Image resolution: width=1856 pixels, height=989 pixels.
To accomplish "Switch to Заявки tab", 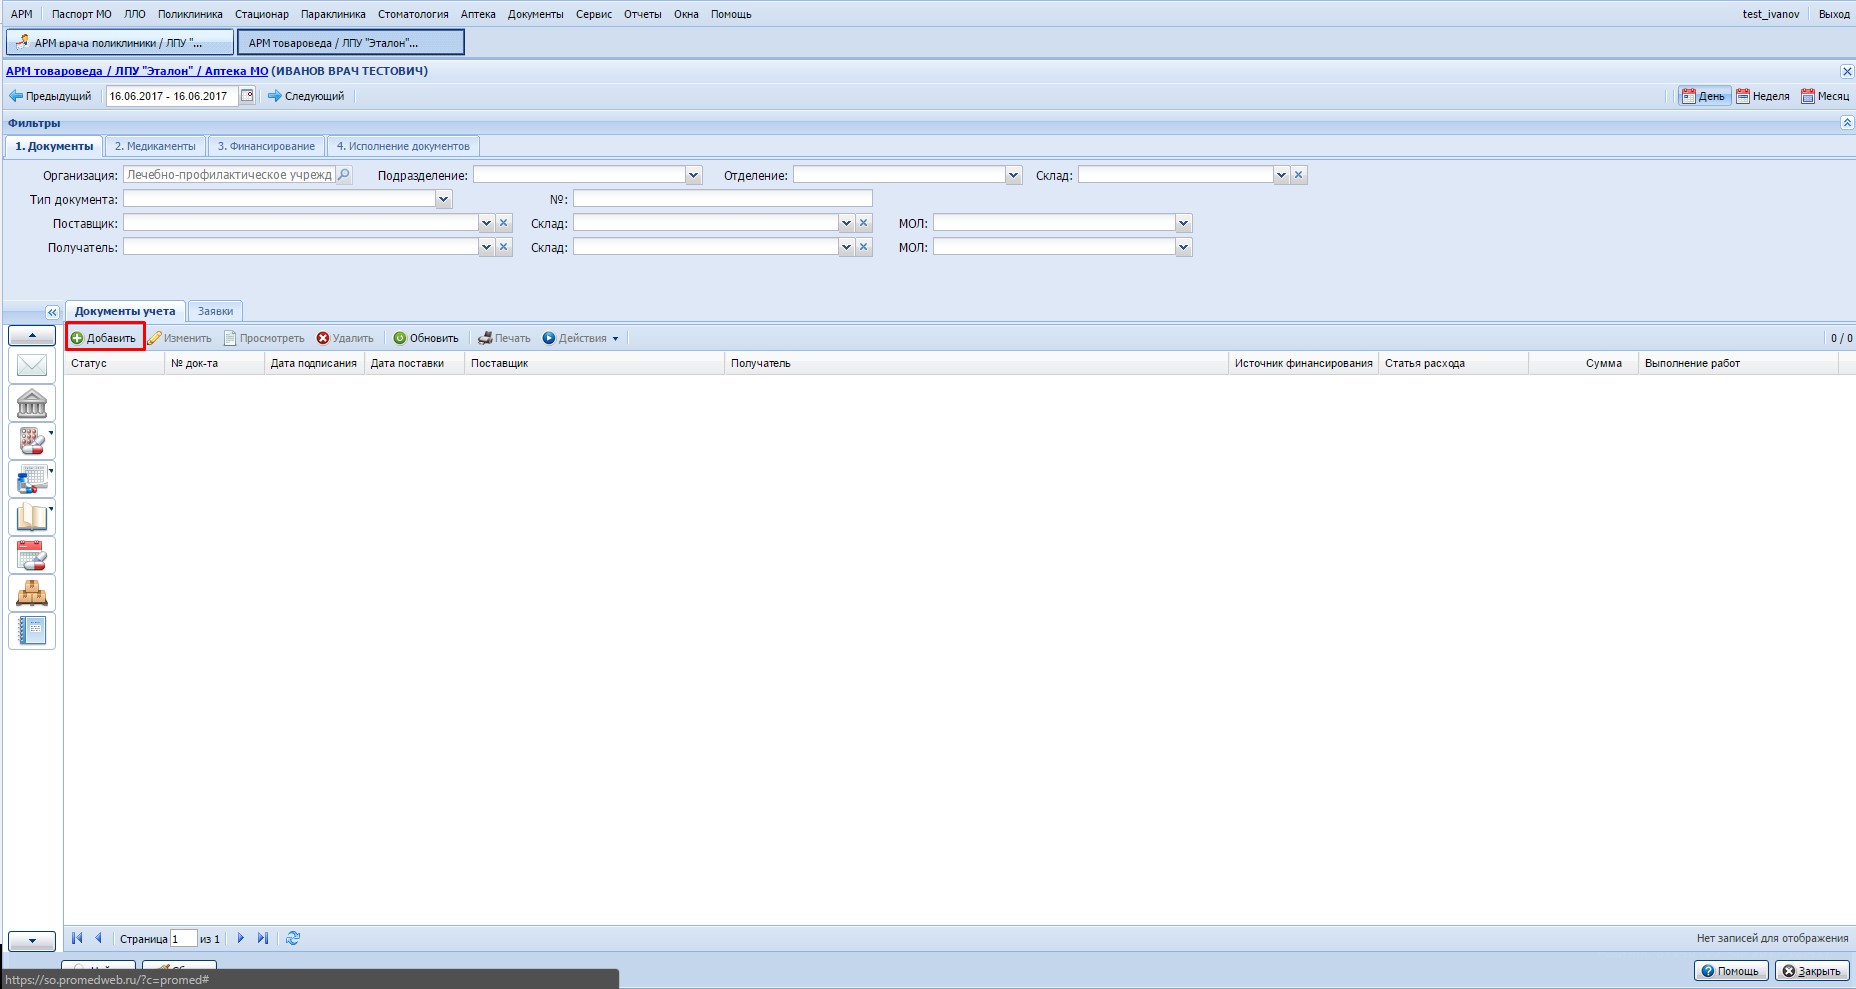I will pos(215,311).
